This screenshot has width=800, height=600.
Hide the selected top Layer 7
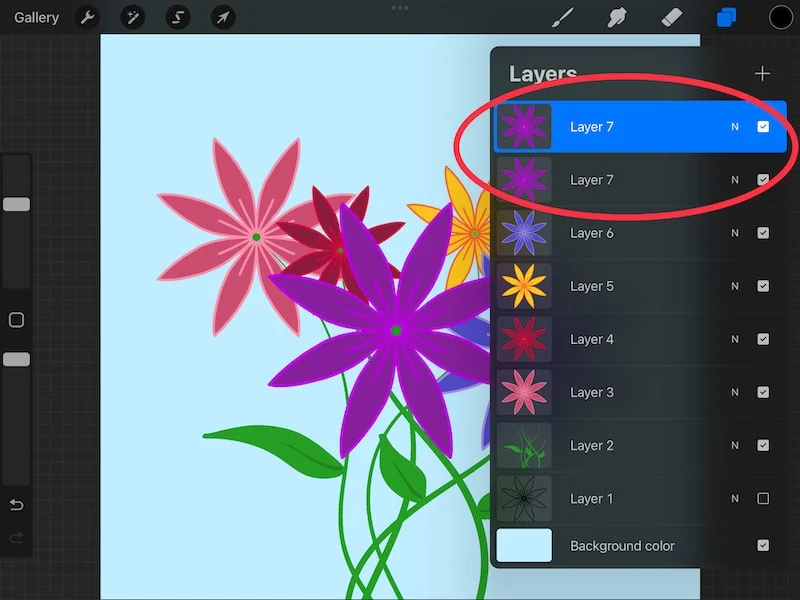763,127
